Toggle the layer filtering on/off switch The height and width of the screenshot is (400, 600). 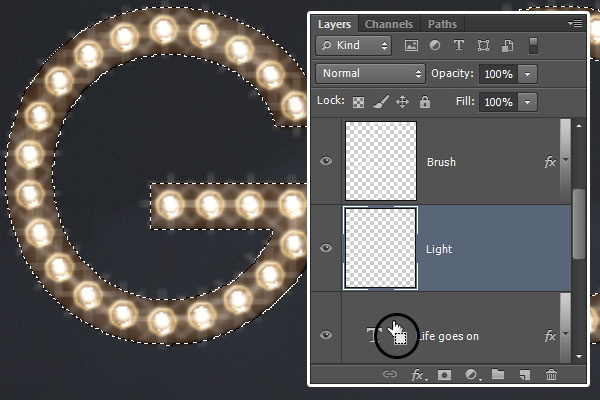[x=534, y=45]
